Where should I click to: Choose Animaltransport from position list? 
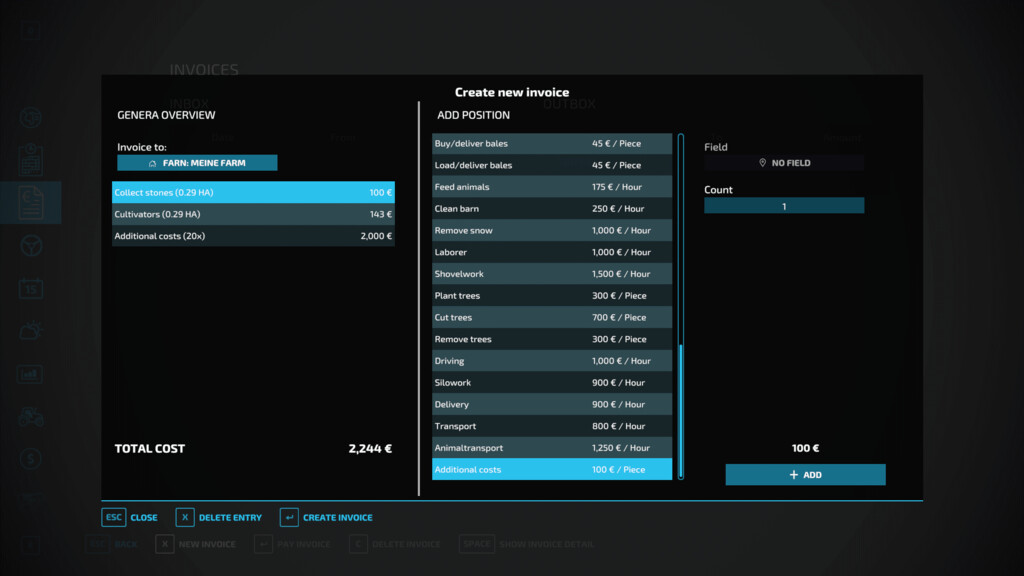[x=551, y=448]
